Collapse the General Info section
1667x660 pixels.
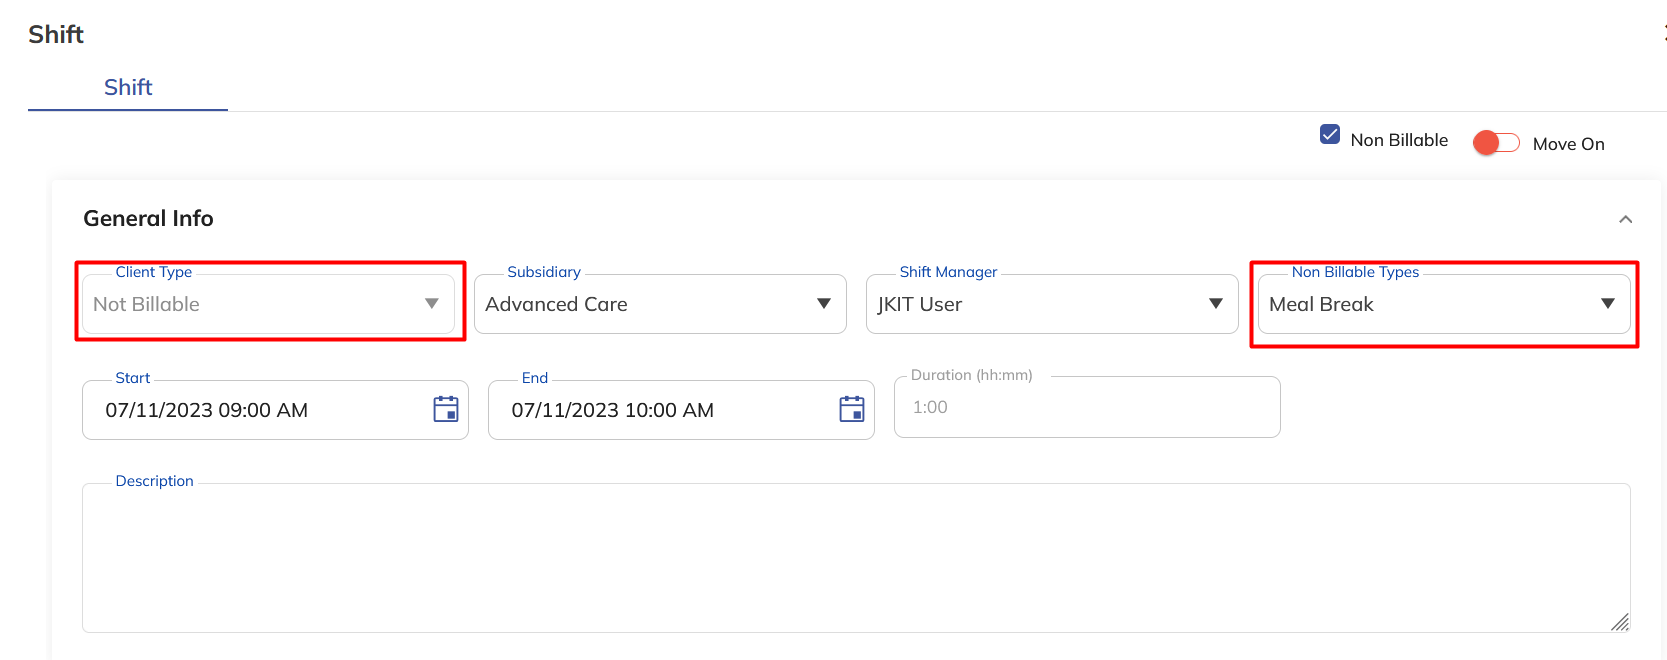pos(1626,219)
